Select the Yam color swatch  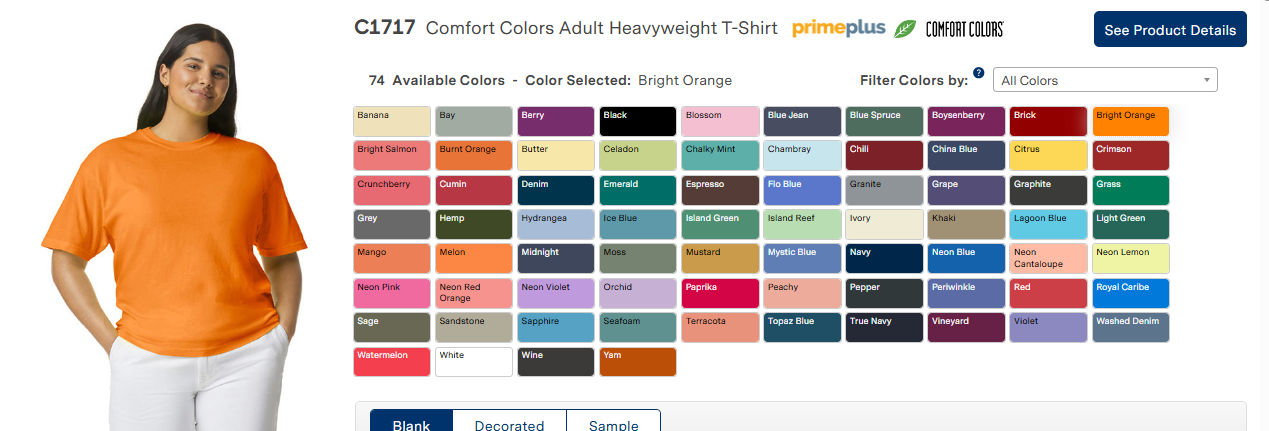[638, 361]
